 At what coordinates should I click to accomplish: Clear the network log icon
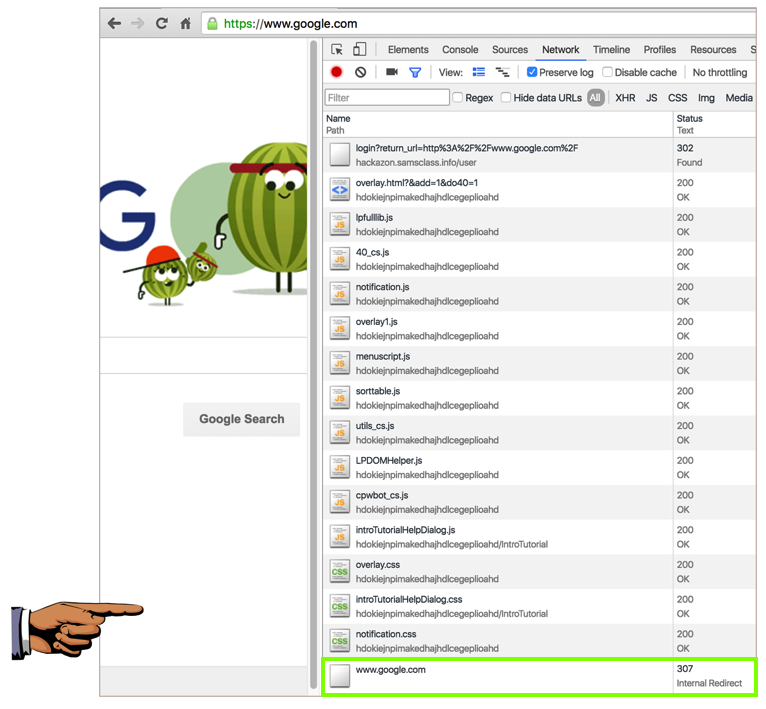pos(361,72)
